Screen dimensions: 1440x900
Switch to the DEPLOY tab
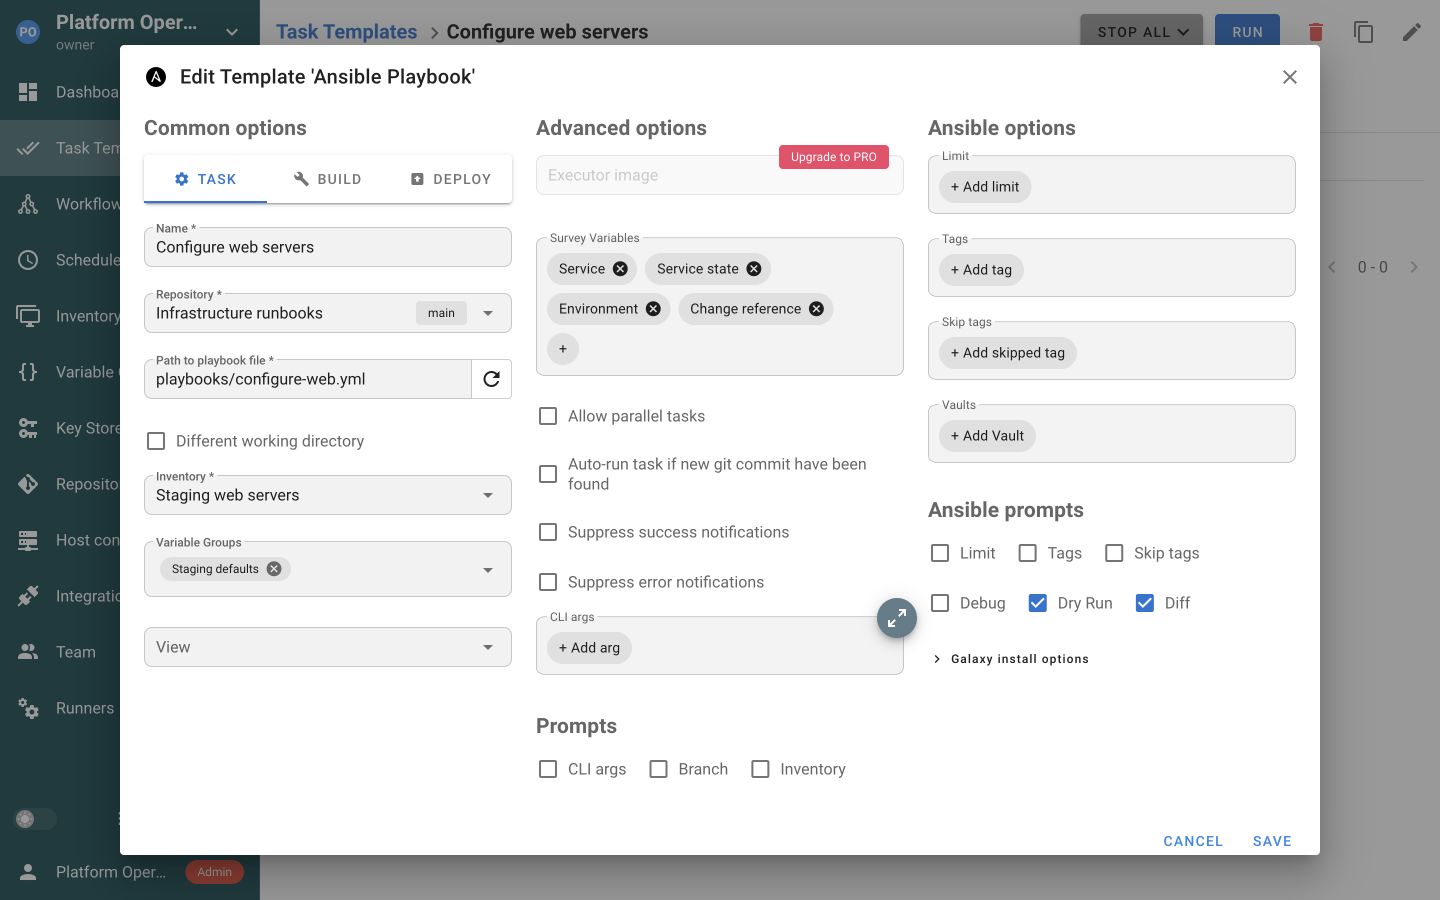(x=451, y=179)
